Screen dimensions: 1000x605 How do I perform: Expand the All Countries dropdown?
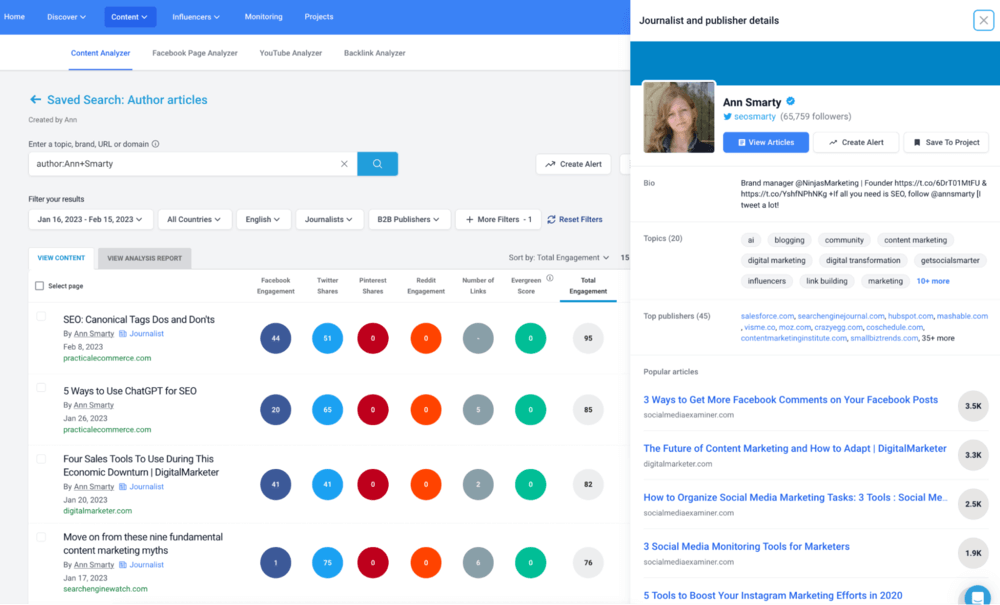tap(195, 219)
